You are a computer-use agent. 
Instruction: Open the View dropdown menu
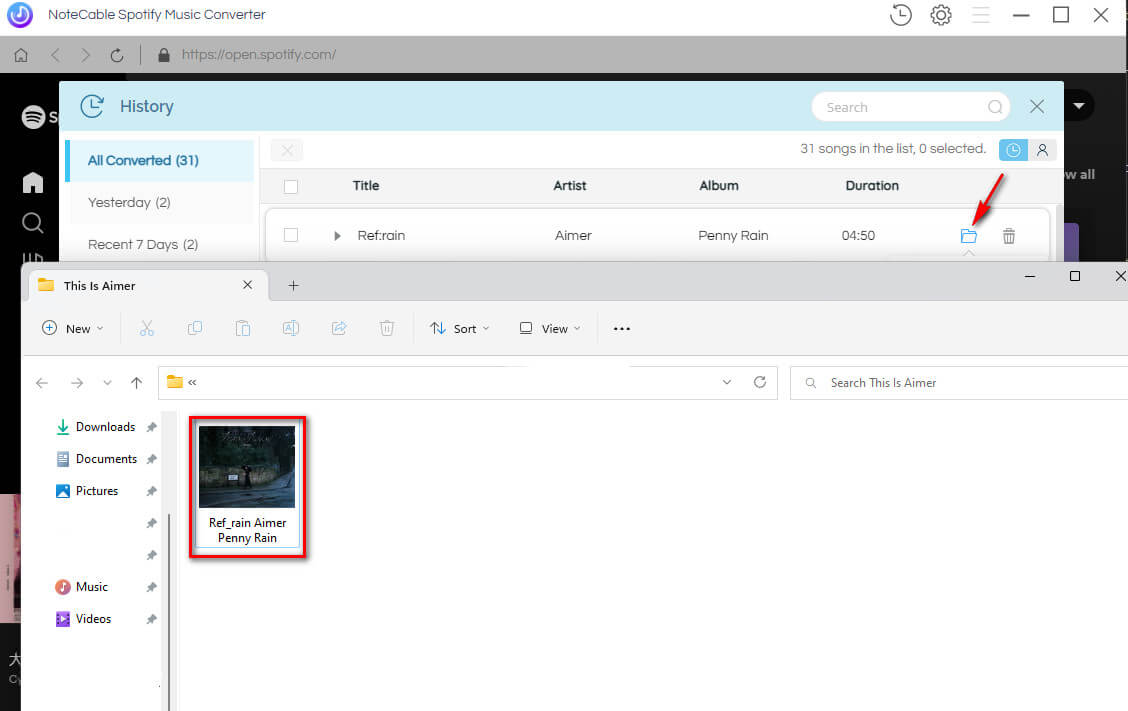coord(549,328)
